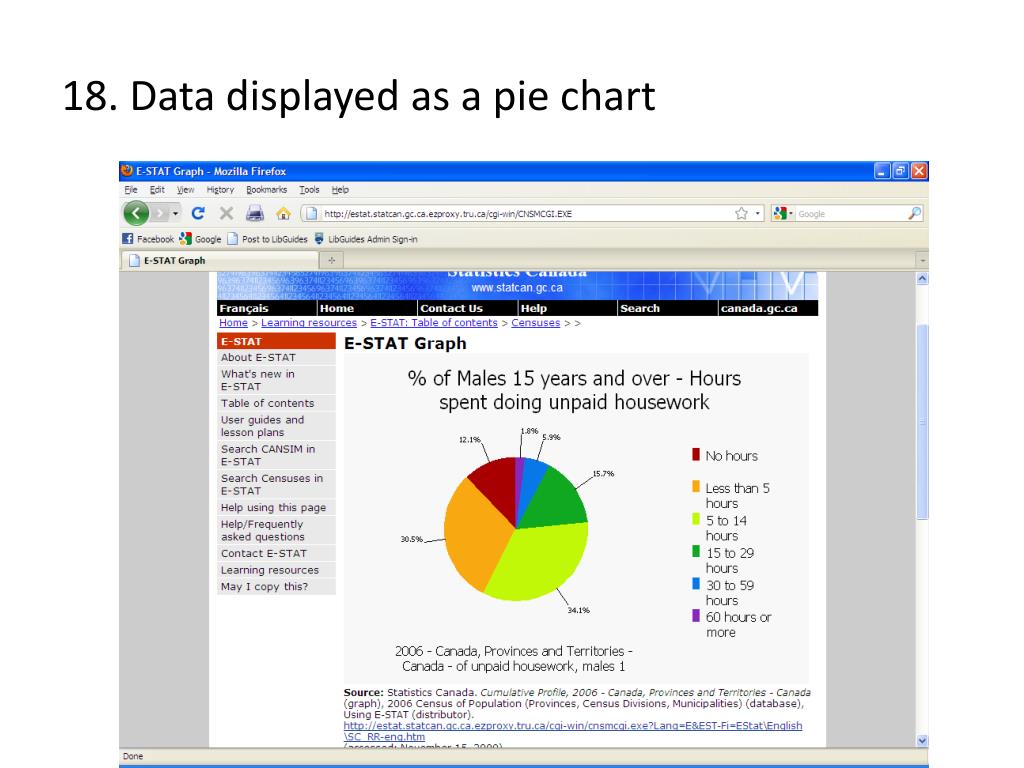The height and width of the screenshot is (768, 1024).
Task: Open Help using this page
Action: [x=273, y=507]
